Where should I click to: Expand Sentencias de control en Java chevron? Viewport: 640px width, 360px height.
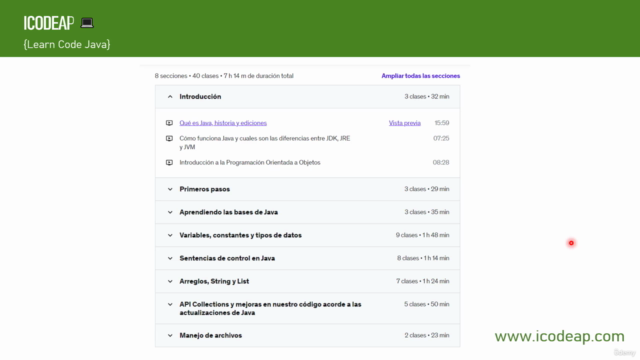(x=170, y=258)
